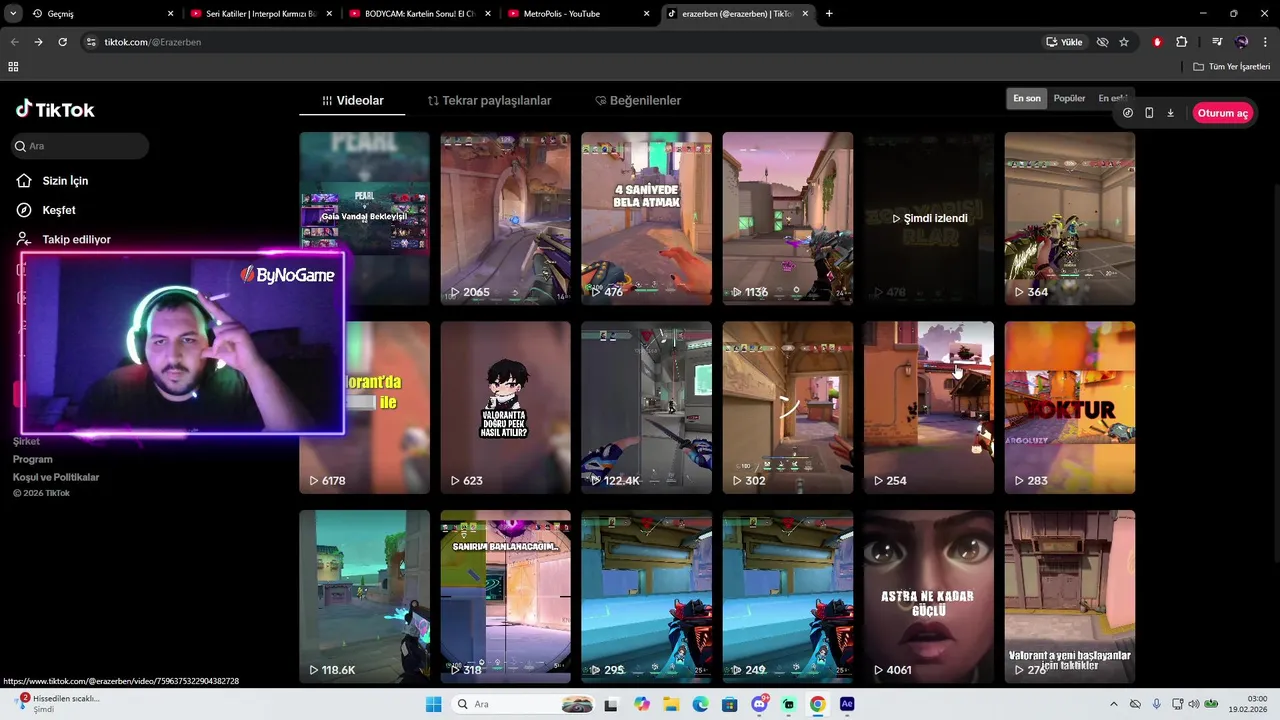The image size is (1280, 720).
Task: Open the video with 2065 views
Action: point(505,218)
